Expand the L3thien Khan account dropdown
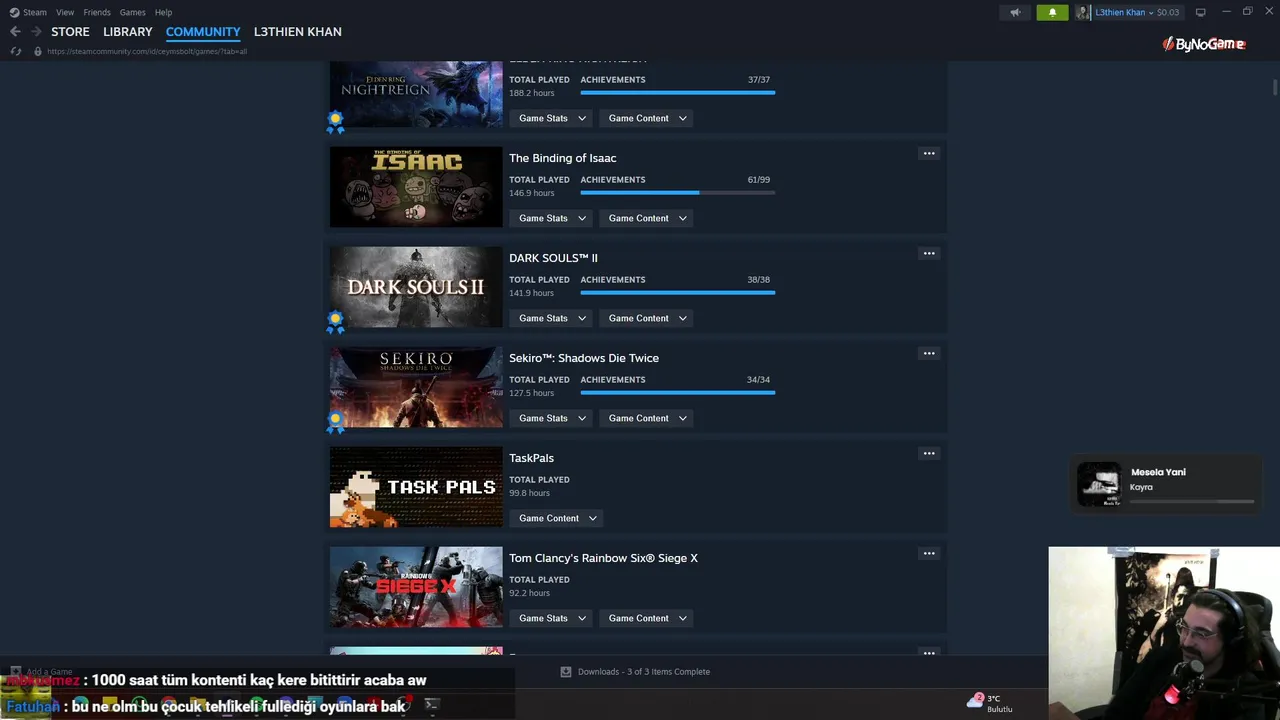The width and height of the screenshot is (1280, 720). tap(1124, 12)
